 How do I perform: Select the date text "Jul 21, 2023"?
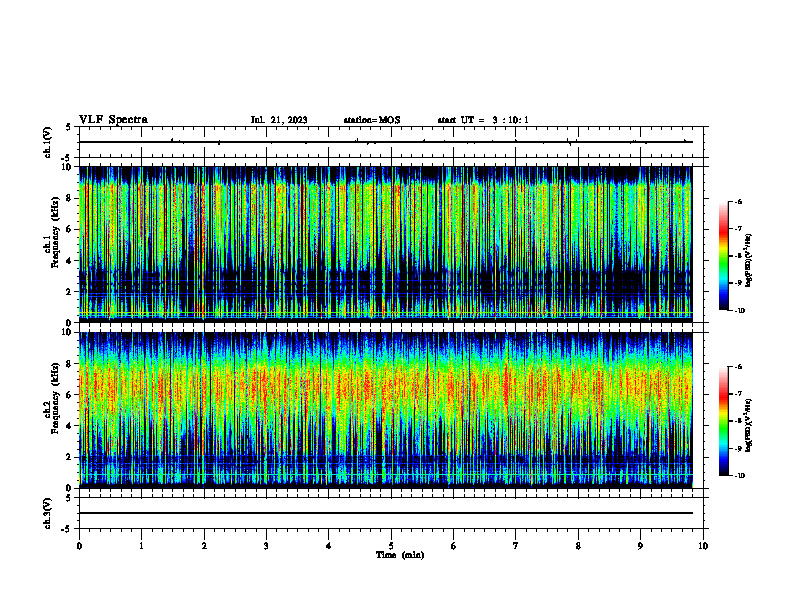pyautogui.click(x=279, y=120)
